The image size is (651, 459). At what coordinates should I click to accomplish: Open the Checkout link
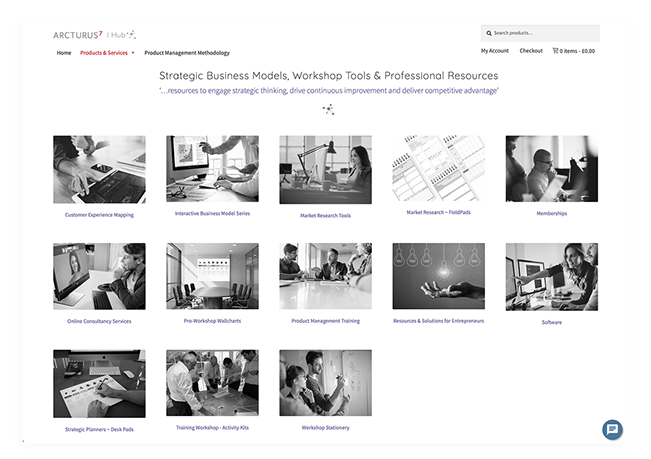[531, 50]
